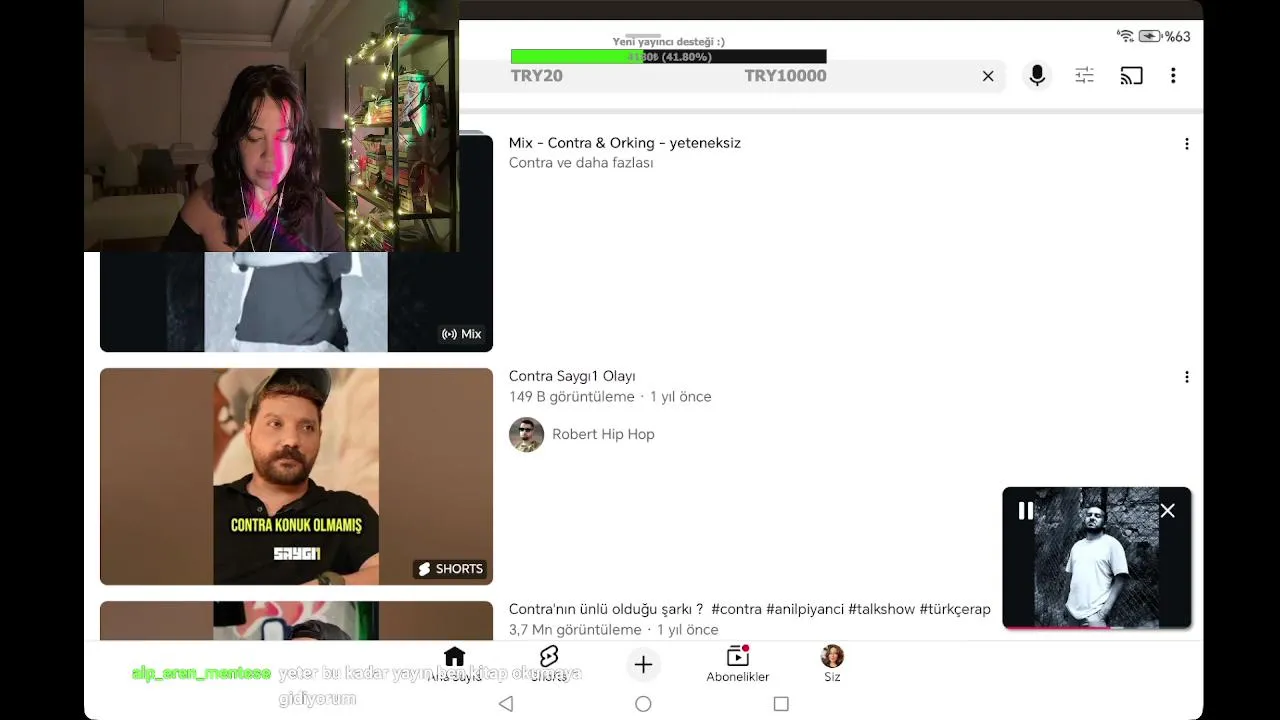Go to the Home tab
This screenshot has width=1280, height=720.
tap(455, 663)
